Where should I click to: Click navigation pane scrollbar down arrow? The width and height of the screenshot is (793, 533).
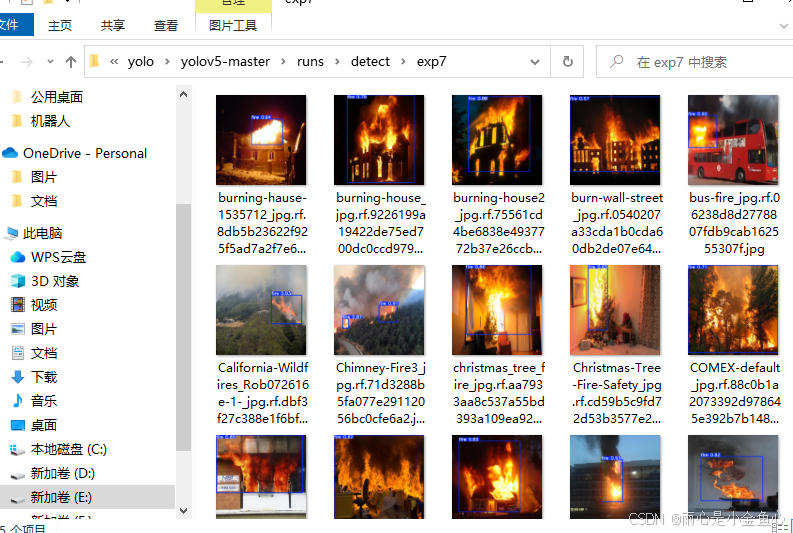184,511
